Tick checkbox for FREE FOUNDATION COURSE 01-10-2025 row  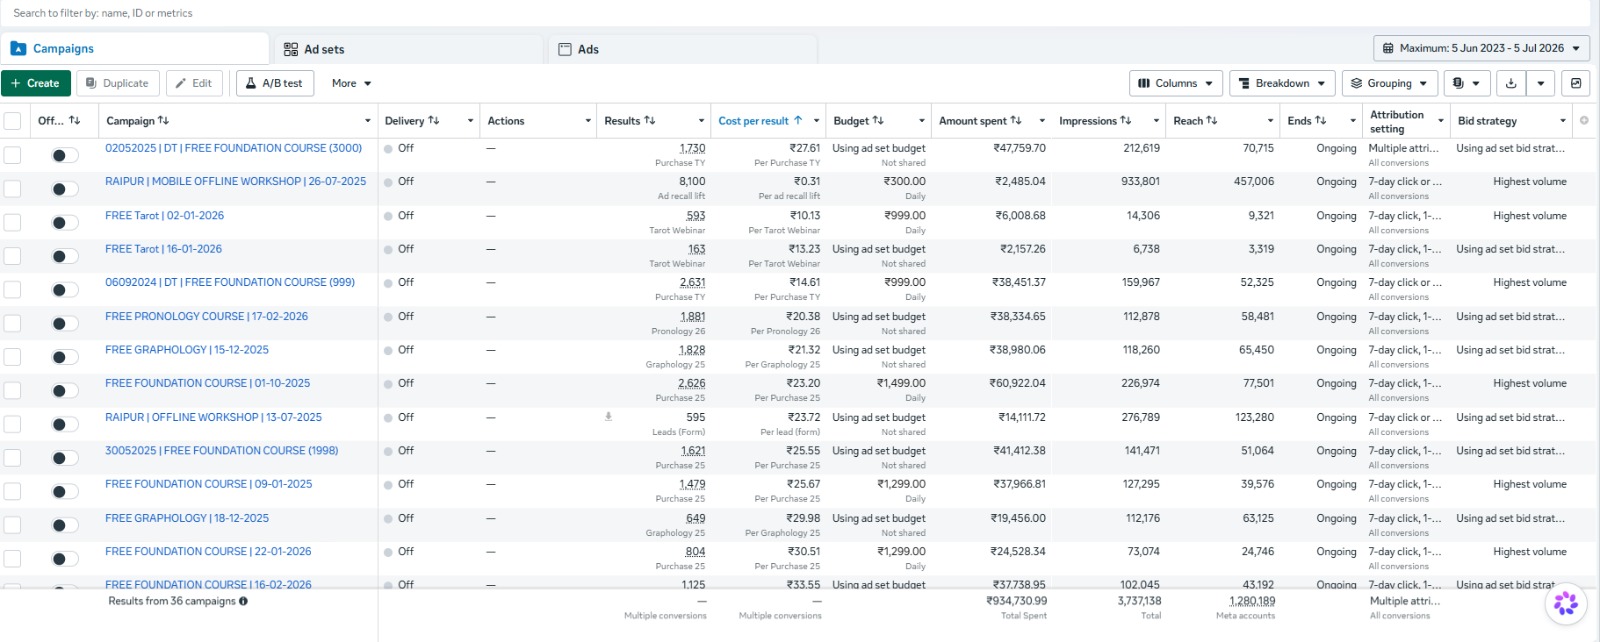point(12,390)
